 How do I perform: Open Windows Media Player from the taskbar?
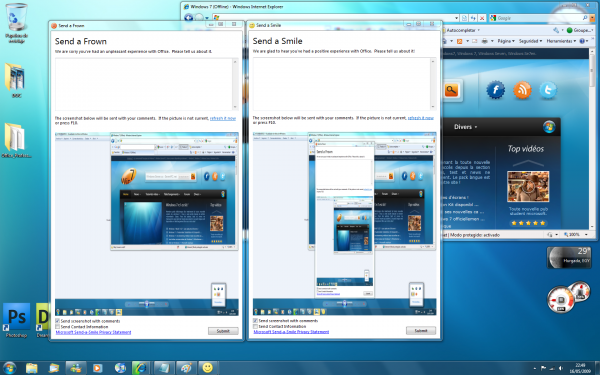[x=97, y=368]
